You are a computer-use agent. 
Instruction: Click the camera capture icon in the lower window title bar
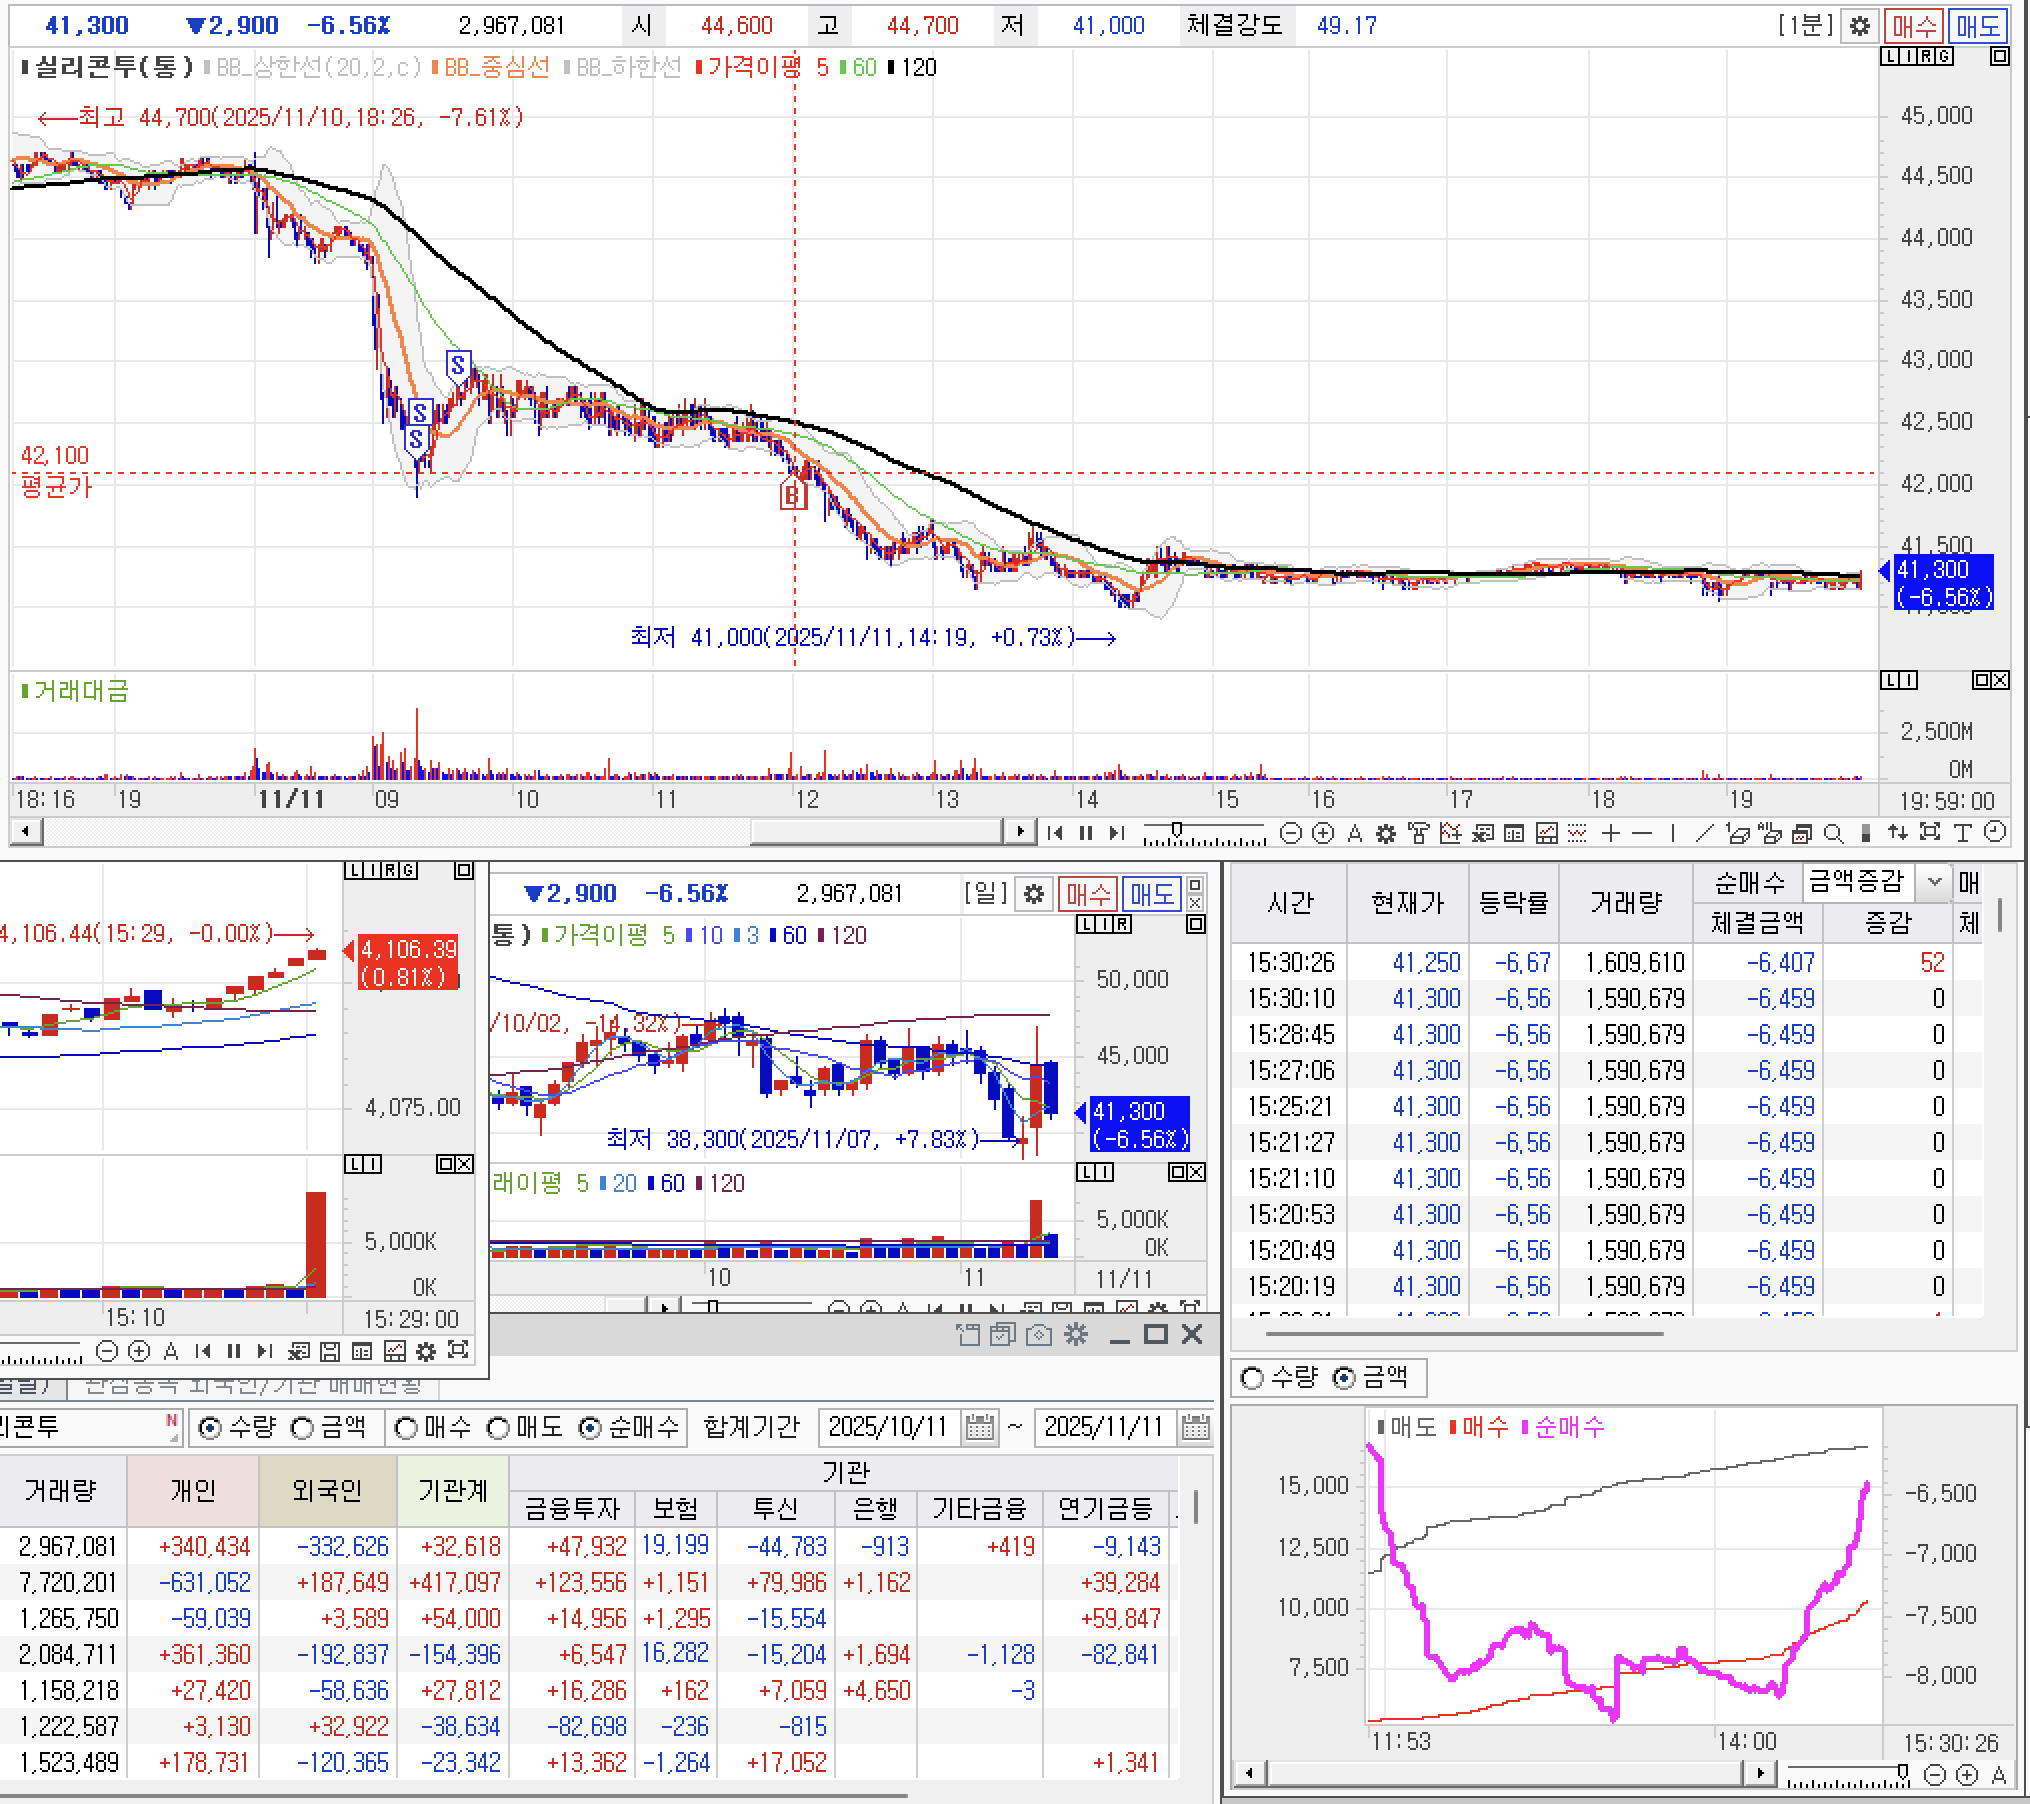point(1039,1335)
